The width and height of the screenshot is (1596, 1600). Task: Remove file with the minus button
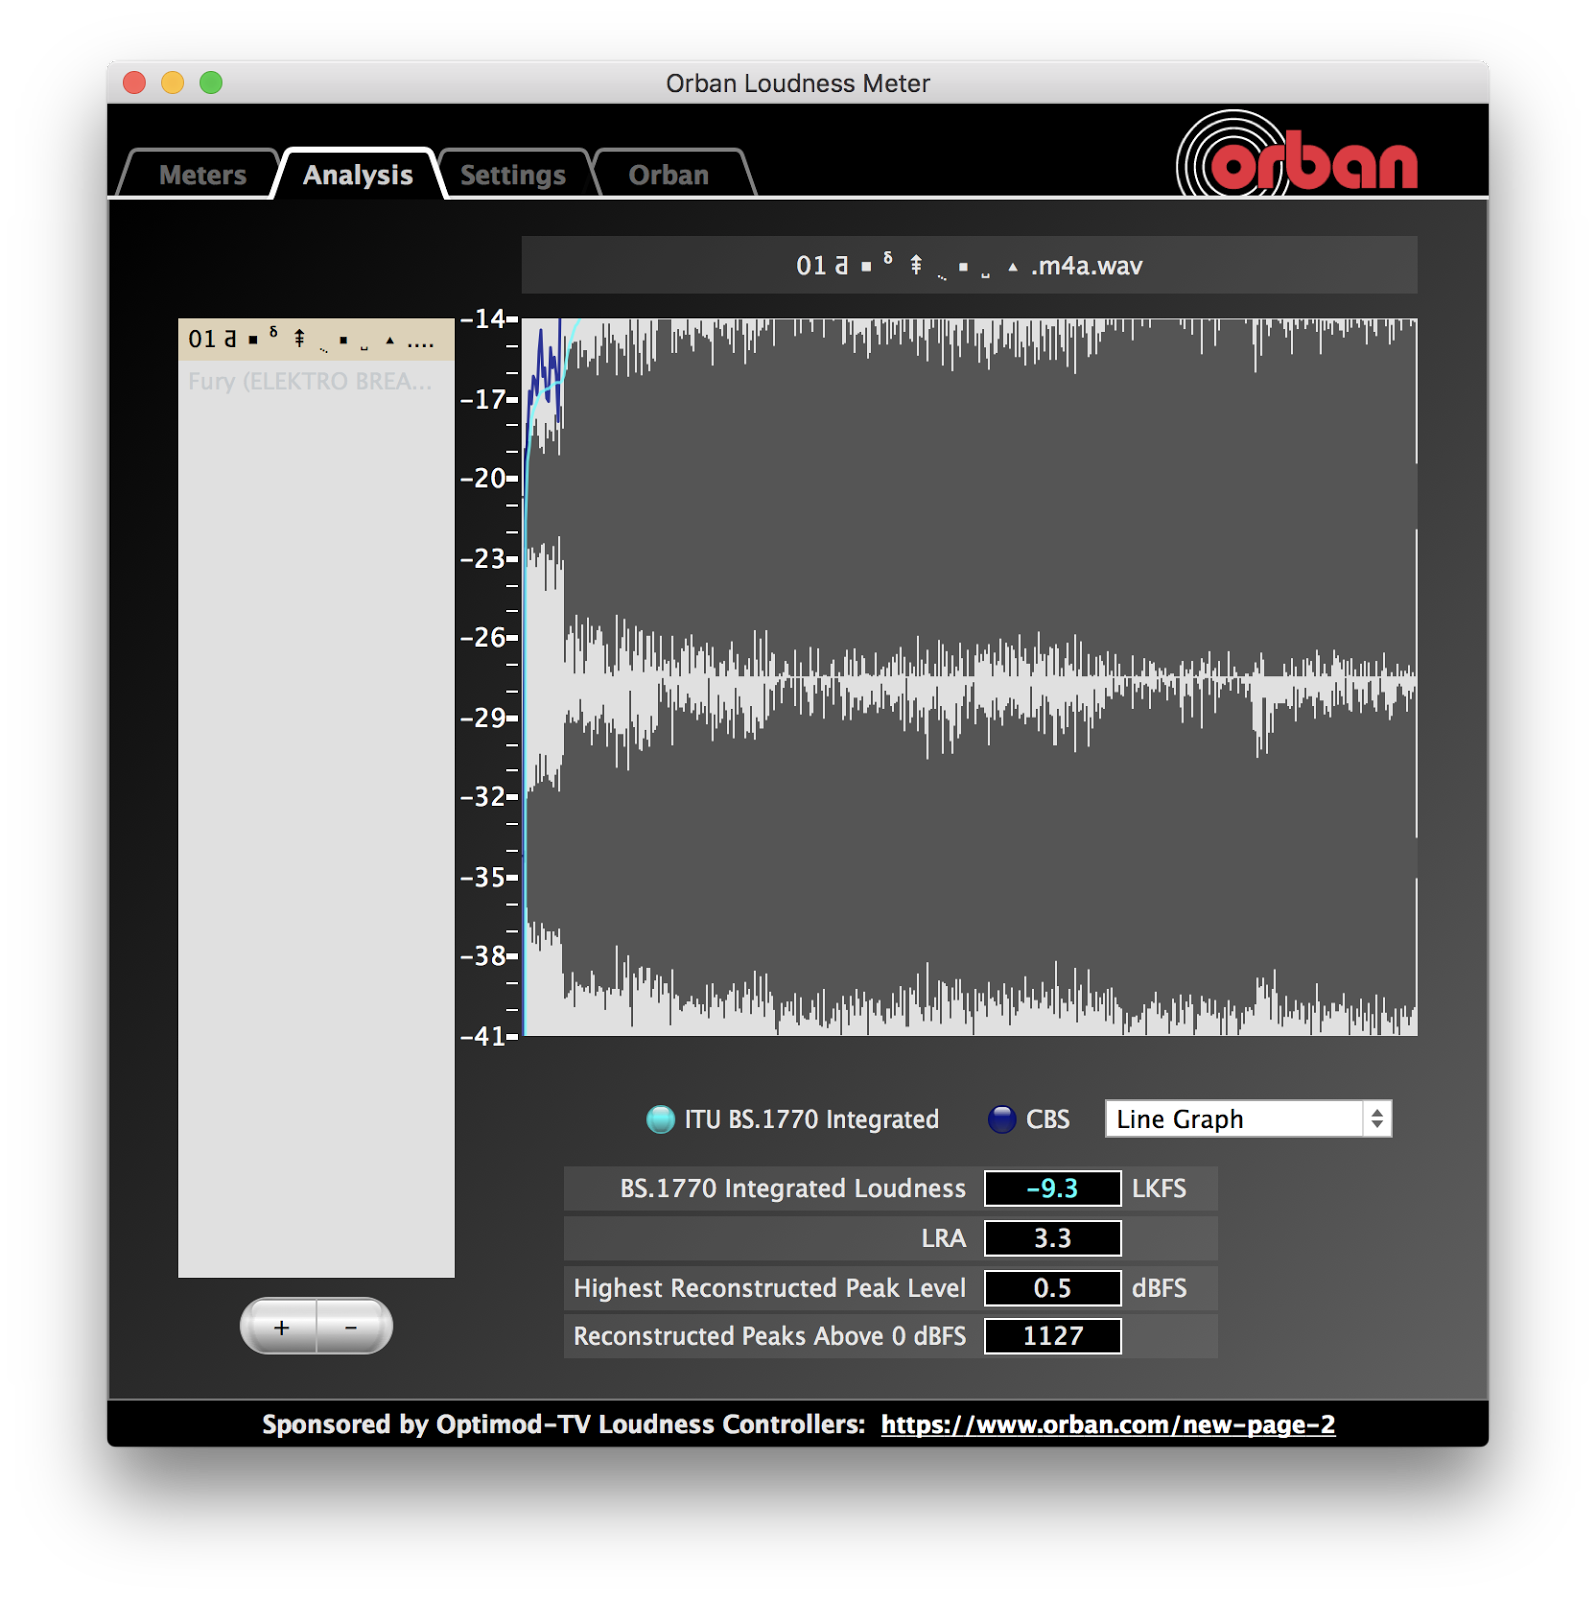point(353,1327)
